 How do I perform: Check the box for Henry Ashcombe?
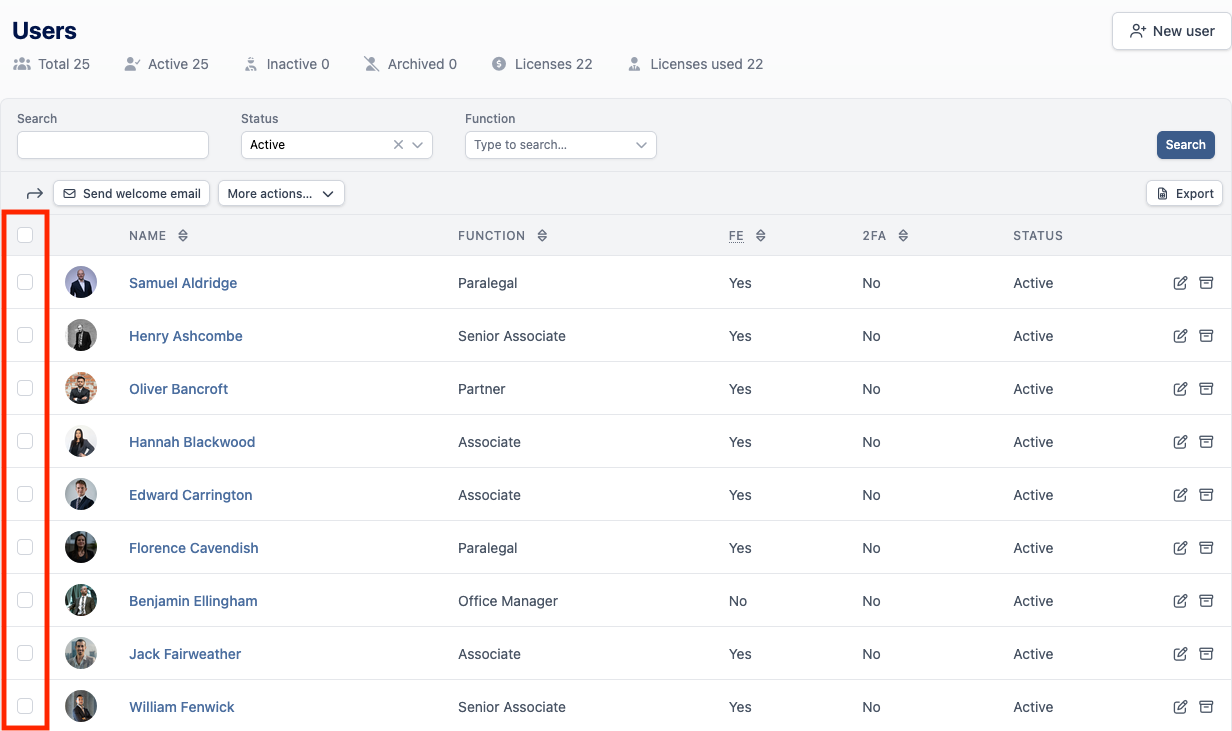point(25,335)
